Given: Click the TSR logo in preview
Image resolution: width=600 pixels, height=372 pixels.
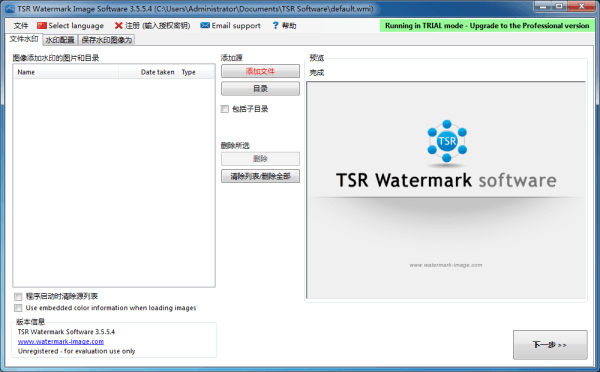Looking at the screenshot, I should (447, 141).
